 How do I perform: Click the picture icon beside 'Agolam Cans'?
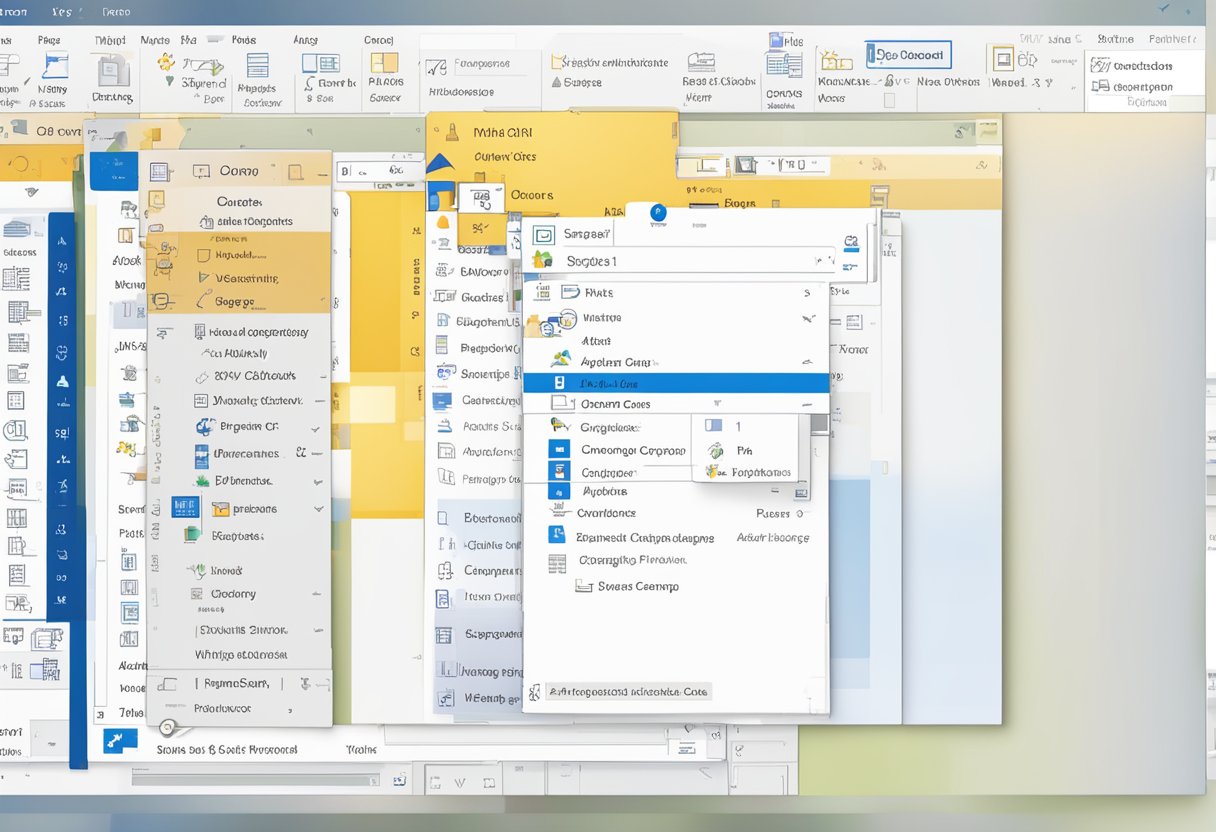tap(560, 360)
